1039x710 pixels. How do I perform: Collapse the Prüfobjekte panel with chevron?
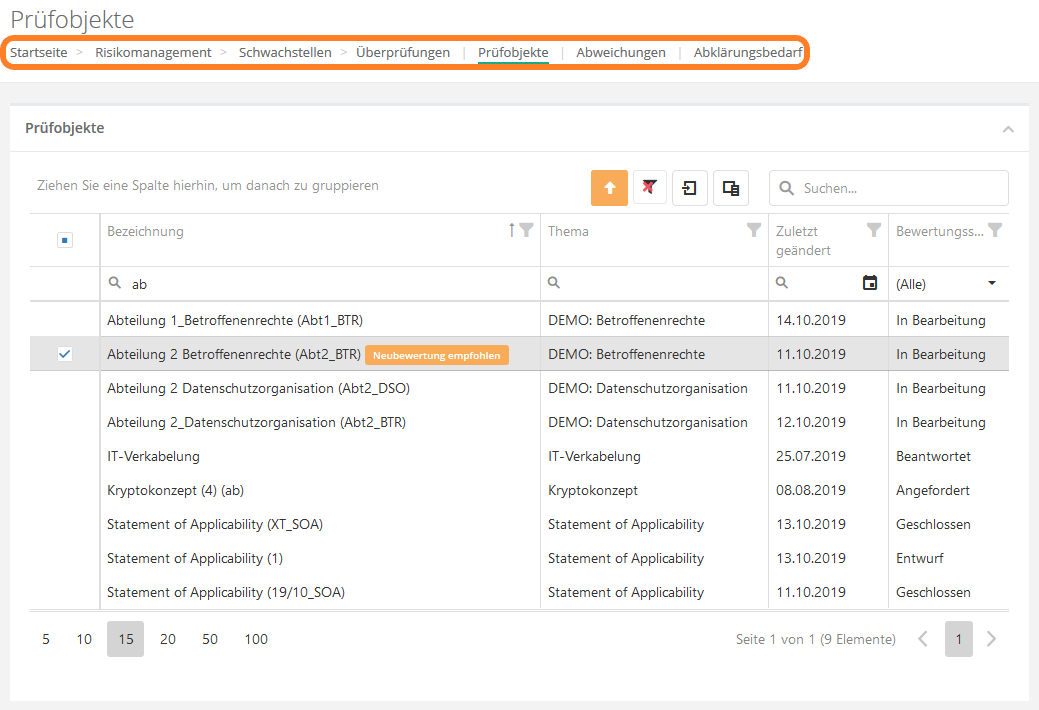[1008, 129]
